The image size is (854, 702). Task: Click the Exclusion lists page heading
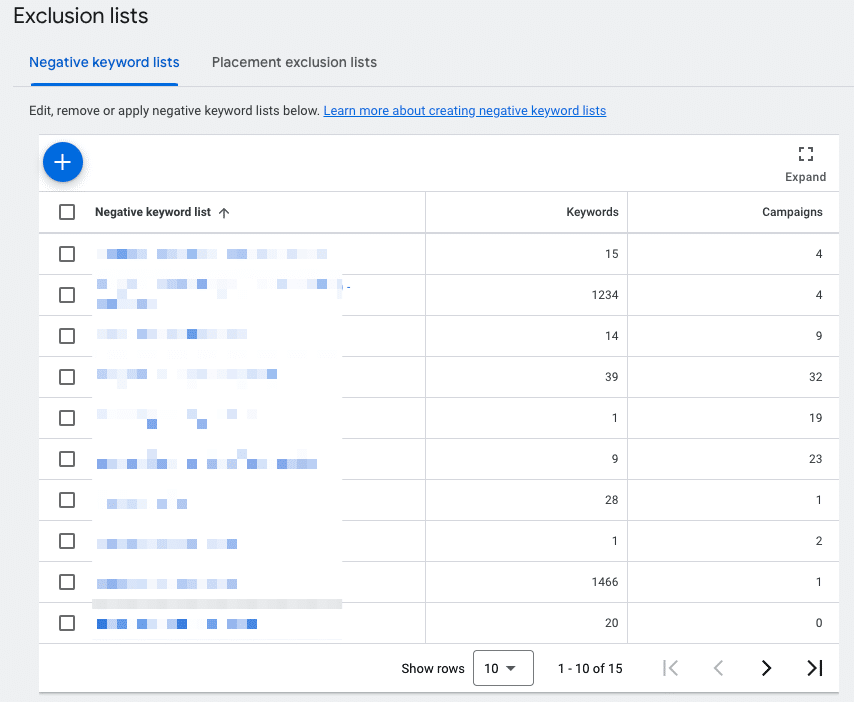click(x=81, y=16)
